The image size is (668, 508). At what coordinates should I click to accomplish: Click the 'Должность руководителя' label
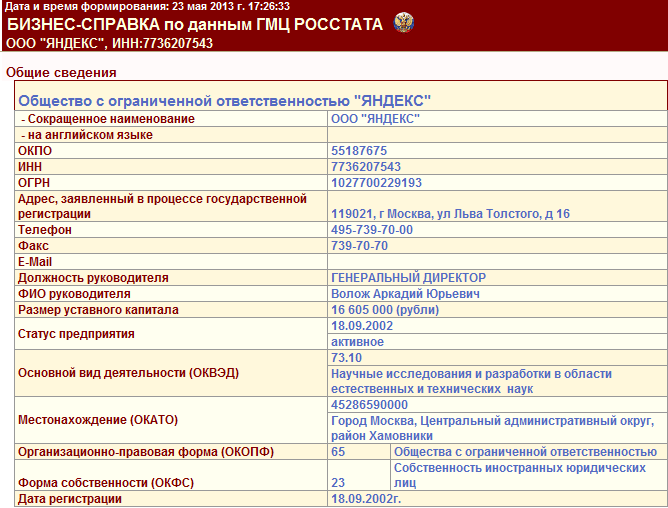(x=93, y=278)
